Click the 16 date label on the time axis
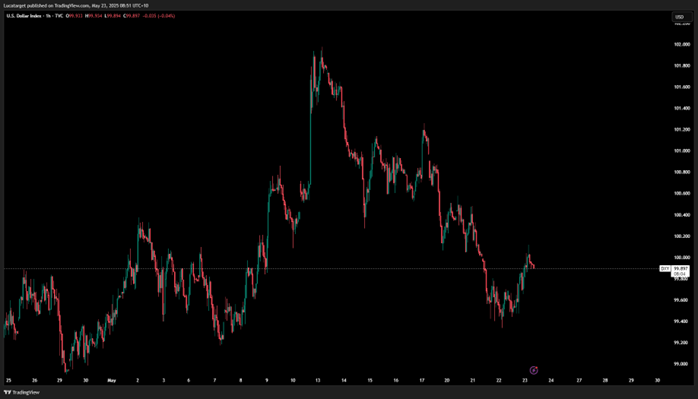698x399 pixels. (x=396, y=381)
